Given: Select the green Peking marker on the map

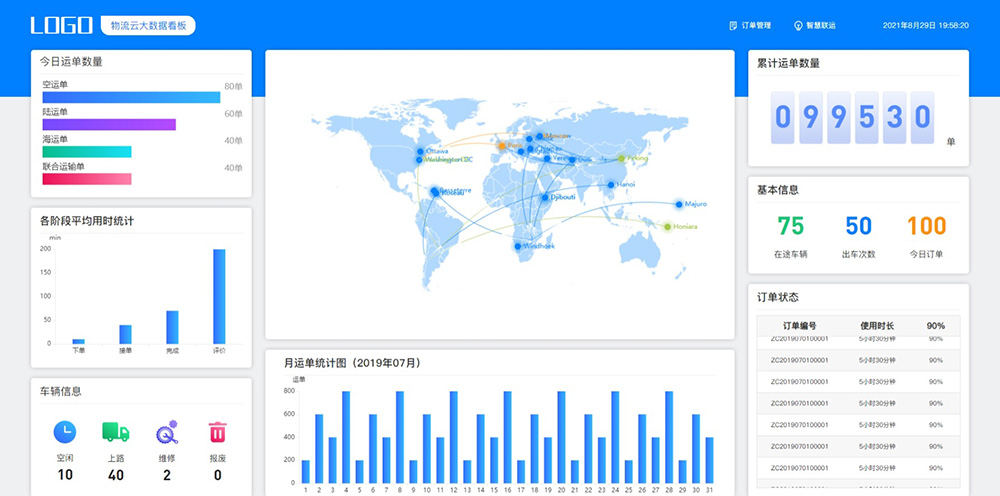Looking at the screenshot, I should [621, 158].
